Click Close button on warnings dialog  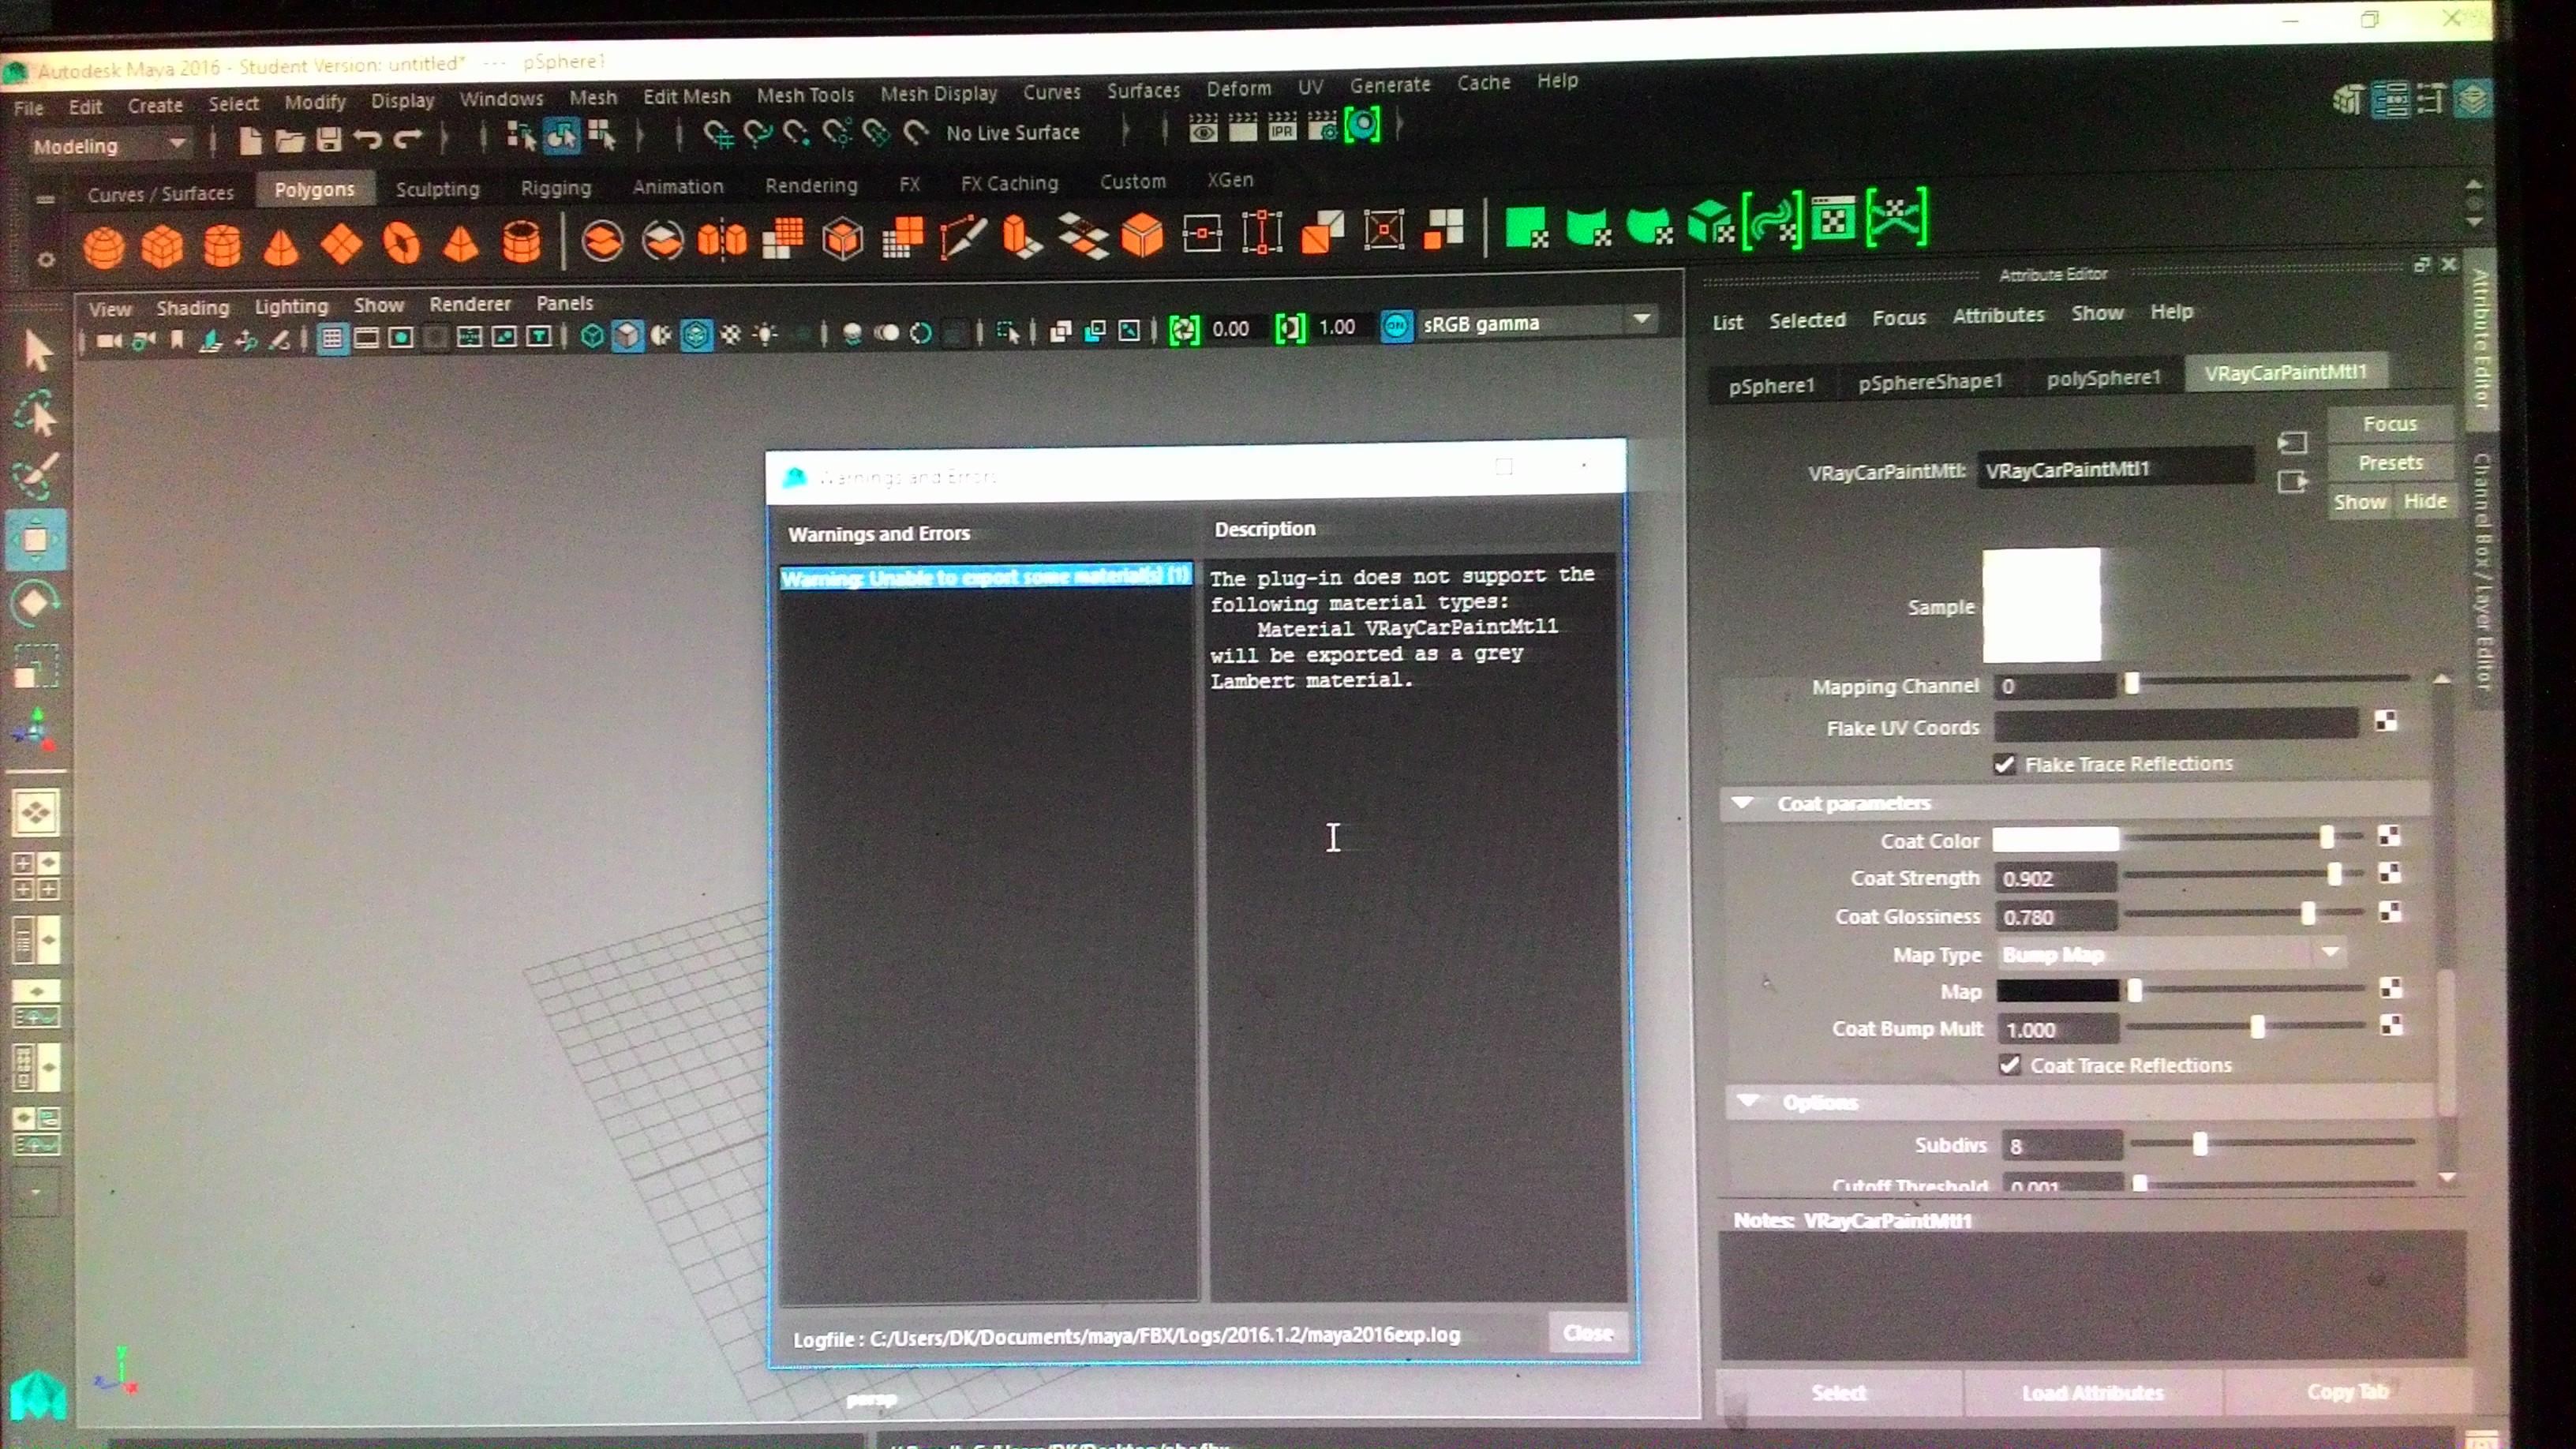(1583, 1332)
